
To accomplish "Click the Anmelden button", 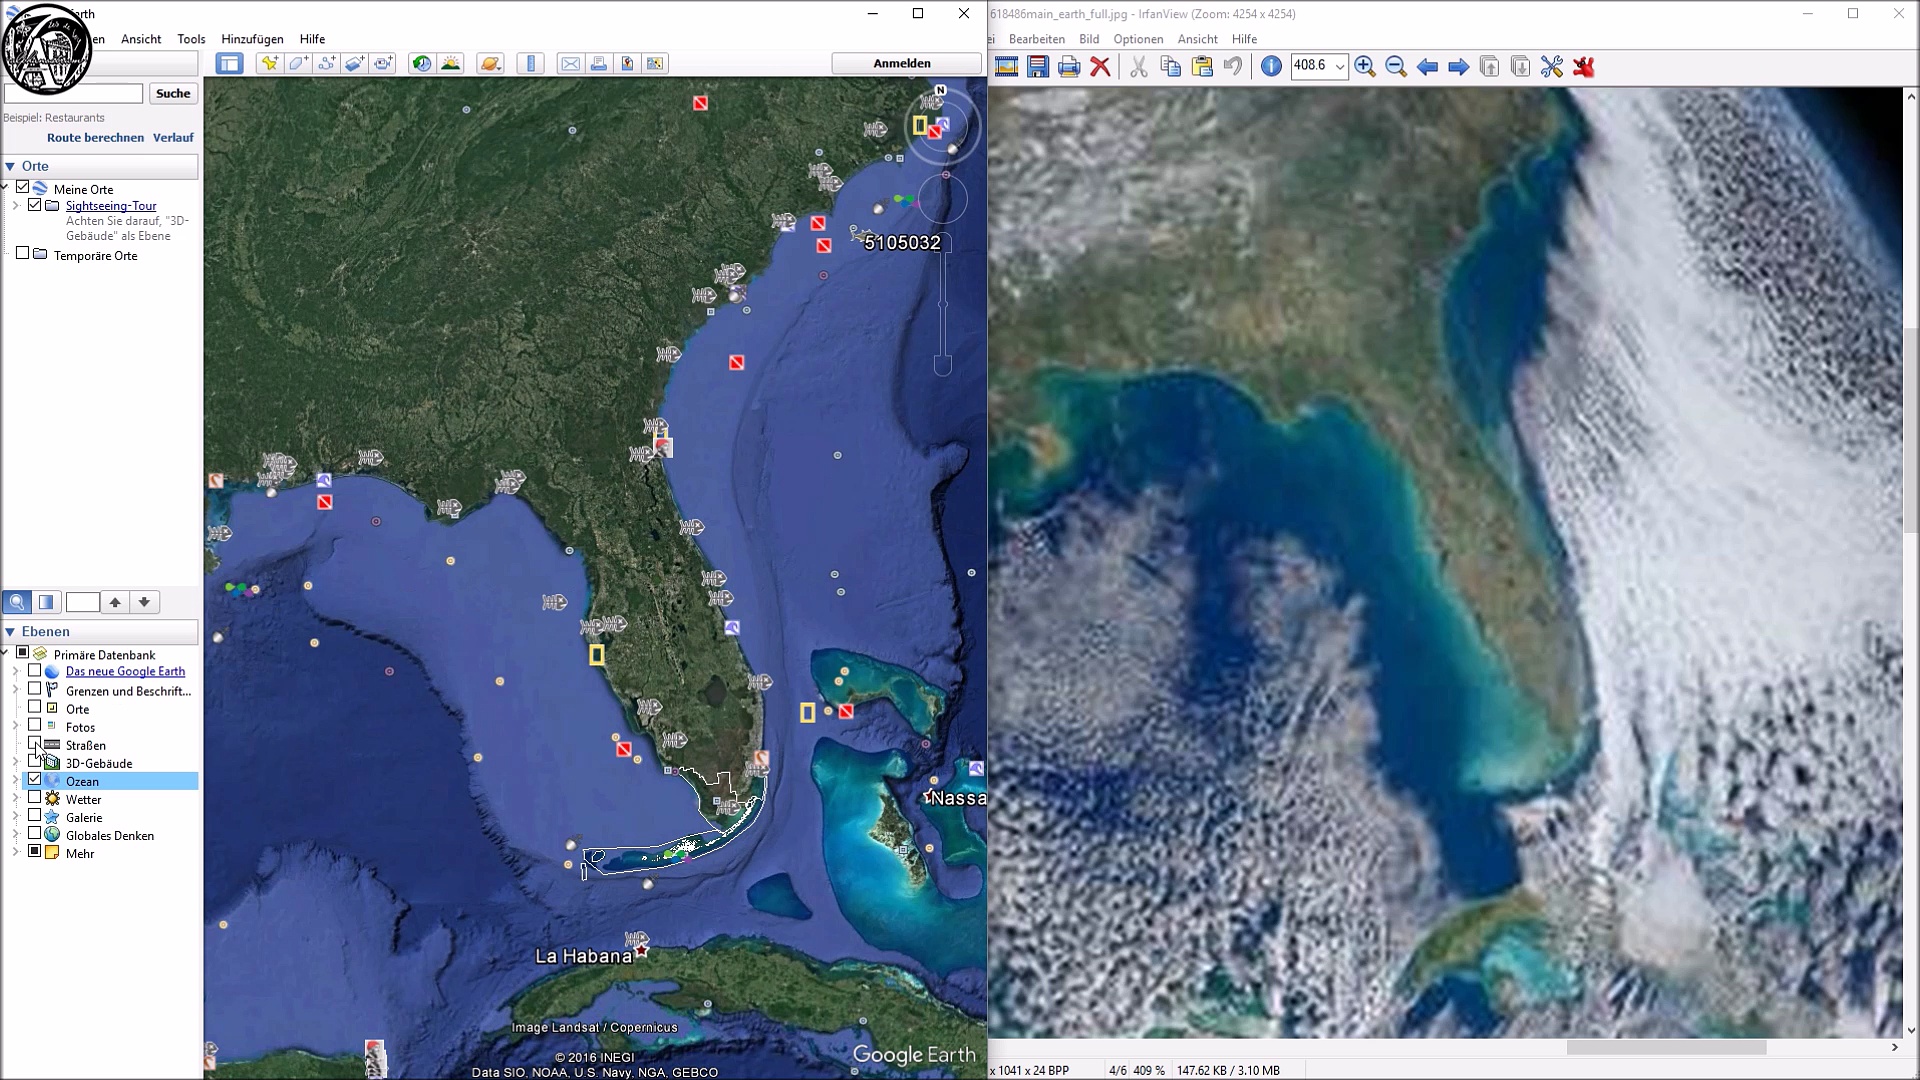I will [x=902, y=63].
